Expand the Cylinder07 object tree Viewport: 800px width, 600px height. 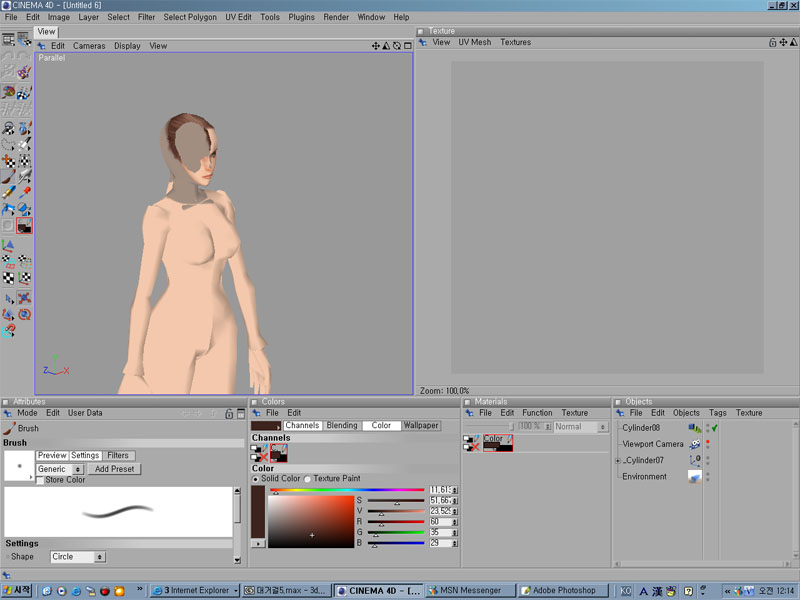618,460
